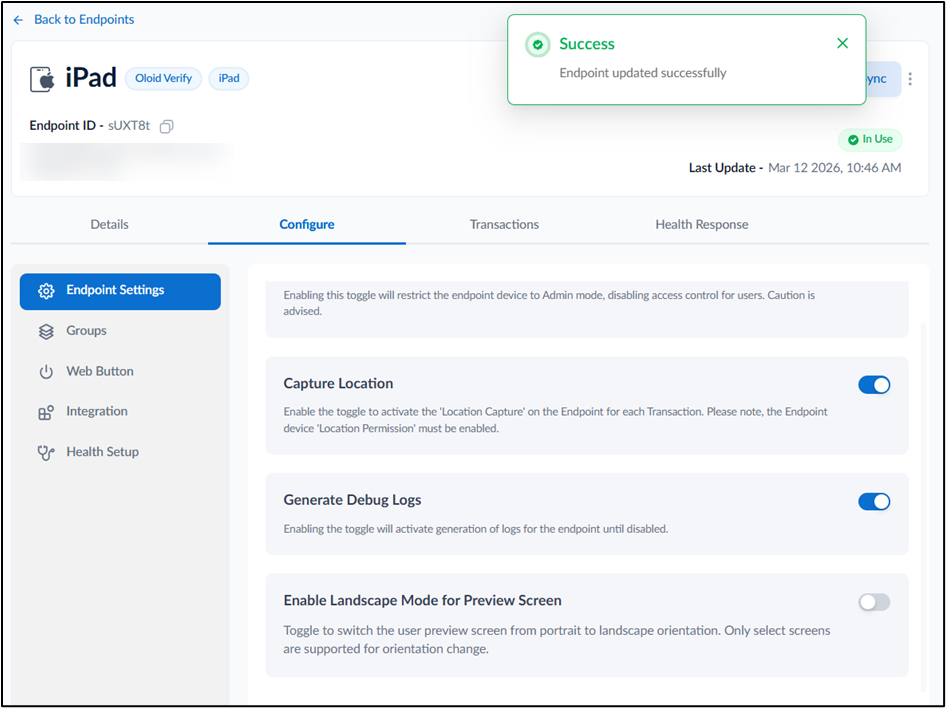946x708 pixels.
Task: Click the In Use green check icon
Action: pos(852,140)
